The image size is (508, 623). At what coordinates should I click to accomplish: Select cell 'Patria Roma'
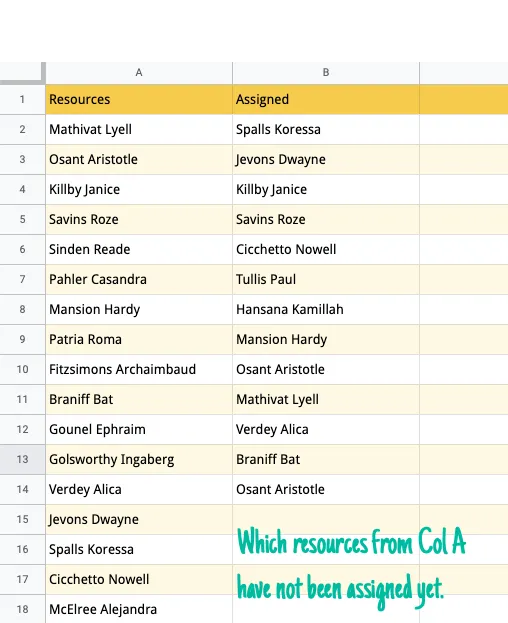(139, 339)
